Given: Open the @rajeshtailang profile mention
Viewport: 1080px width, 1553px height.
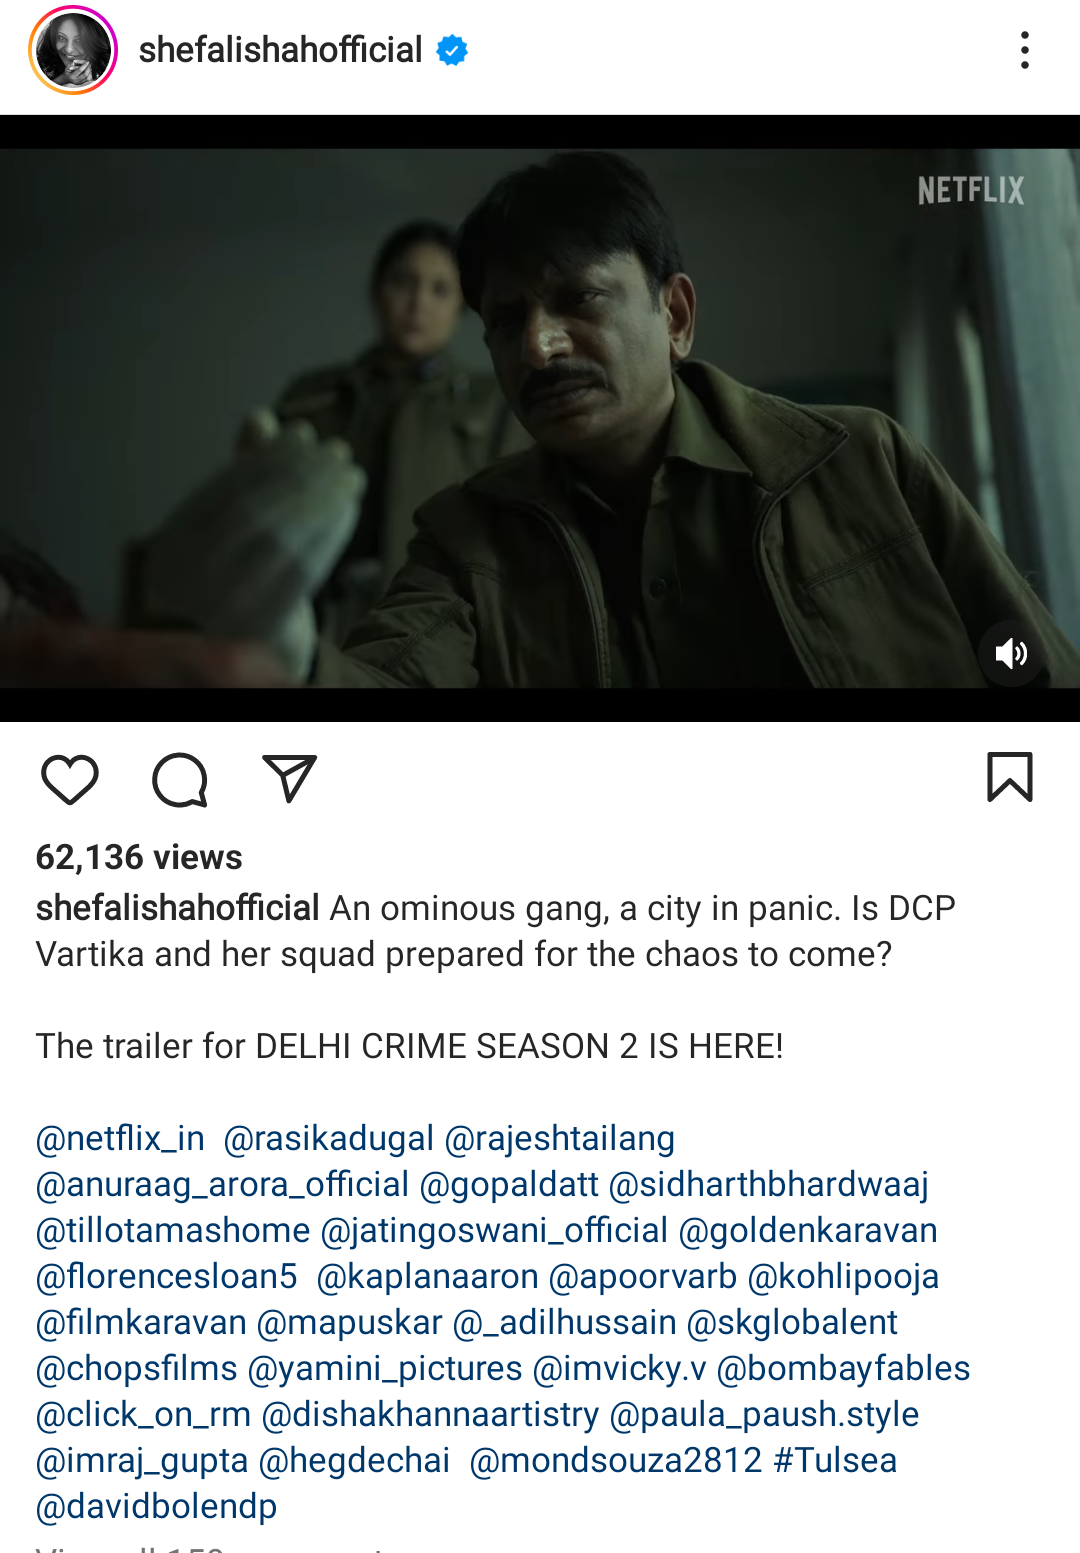Looking at the screenshot, I should 560,1138.
